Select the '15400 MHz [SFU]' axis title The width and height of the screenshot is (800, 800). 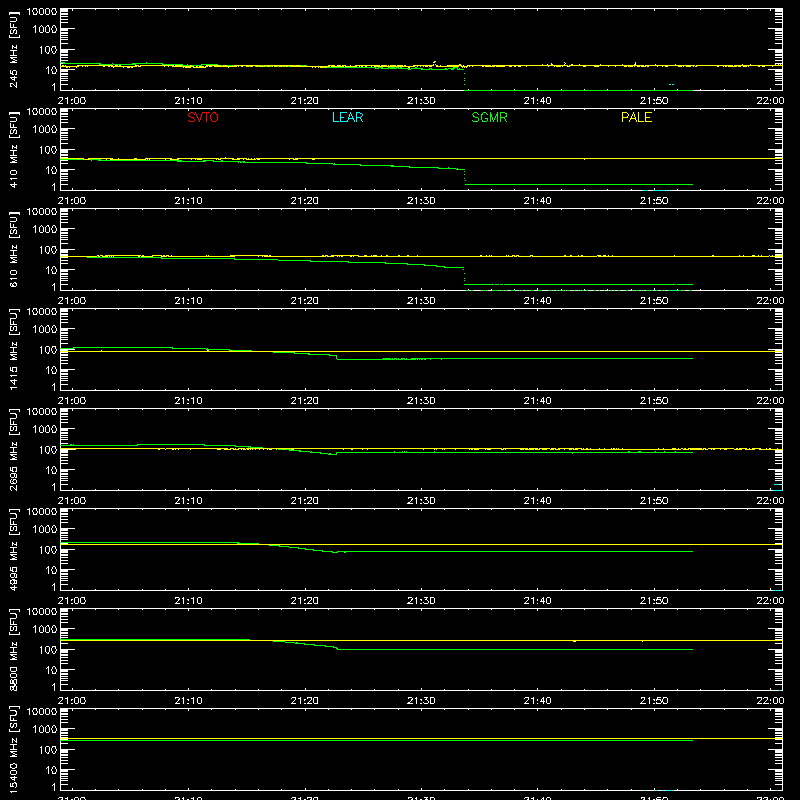point(14,749)
